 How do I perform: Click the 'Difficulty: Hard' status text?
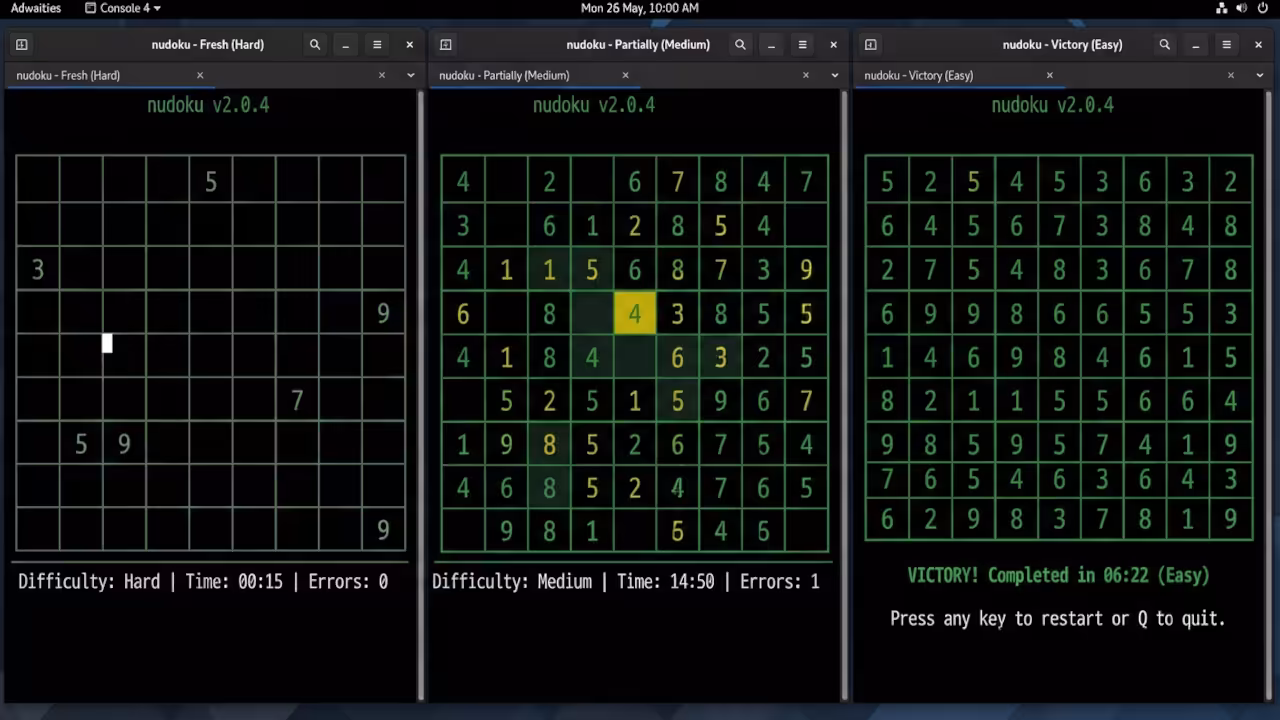(x=89, y=582)
